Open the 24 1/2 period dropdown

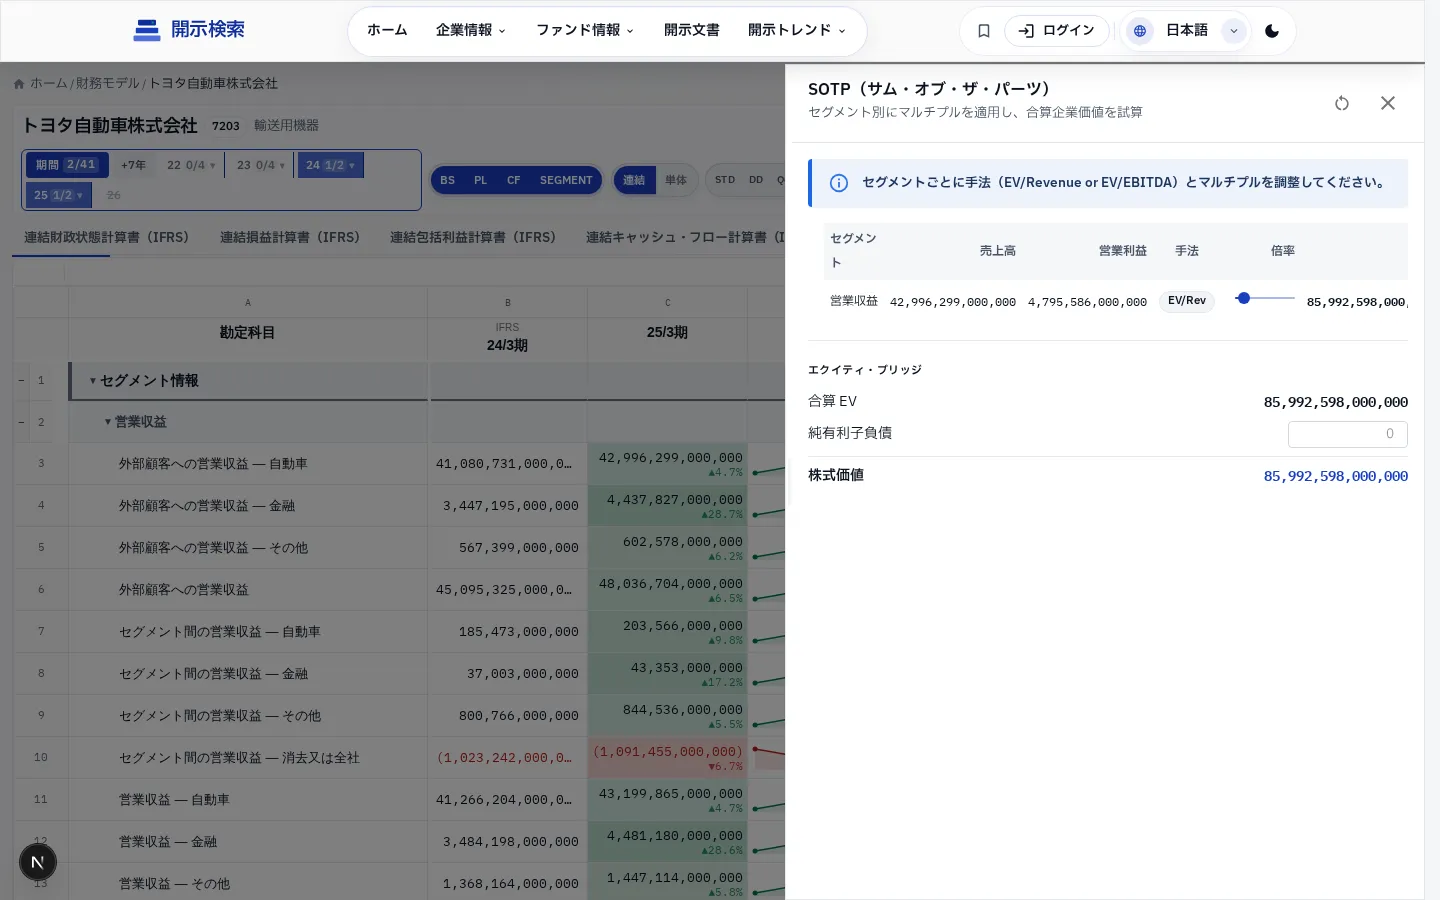[330, 165]
